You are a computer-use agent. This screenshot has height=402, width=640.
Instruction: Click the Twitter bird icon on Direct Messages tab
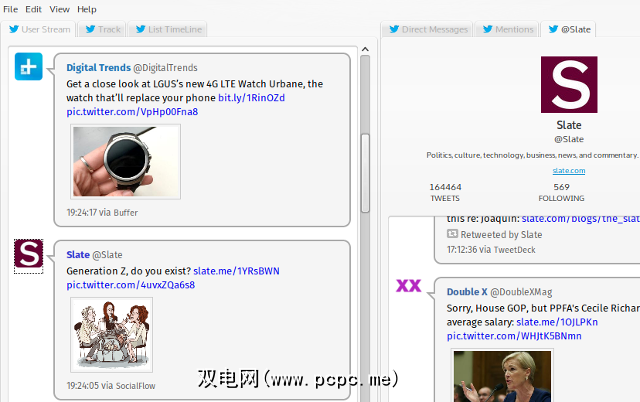pos(394,29)
